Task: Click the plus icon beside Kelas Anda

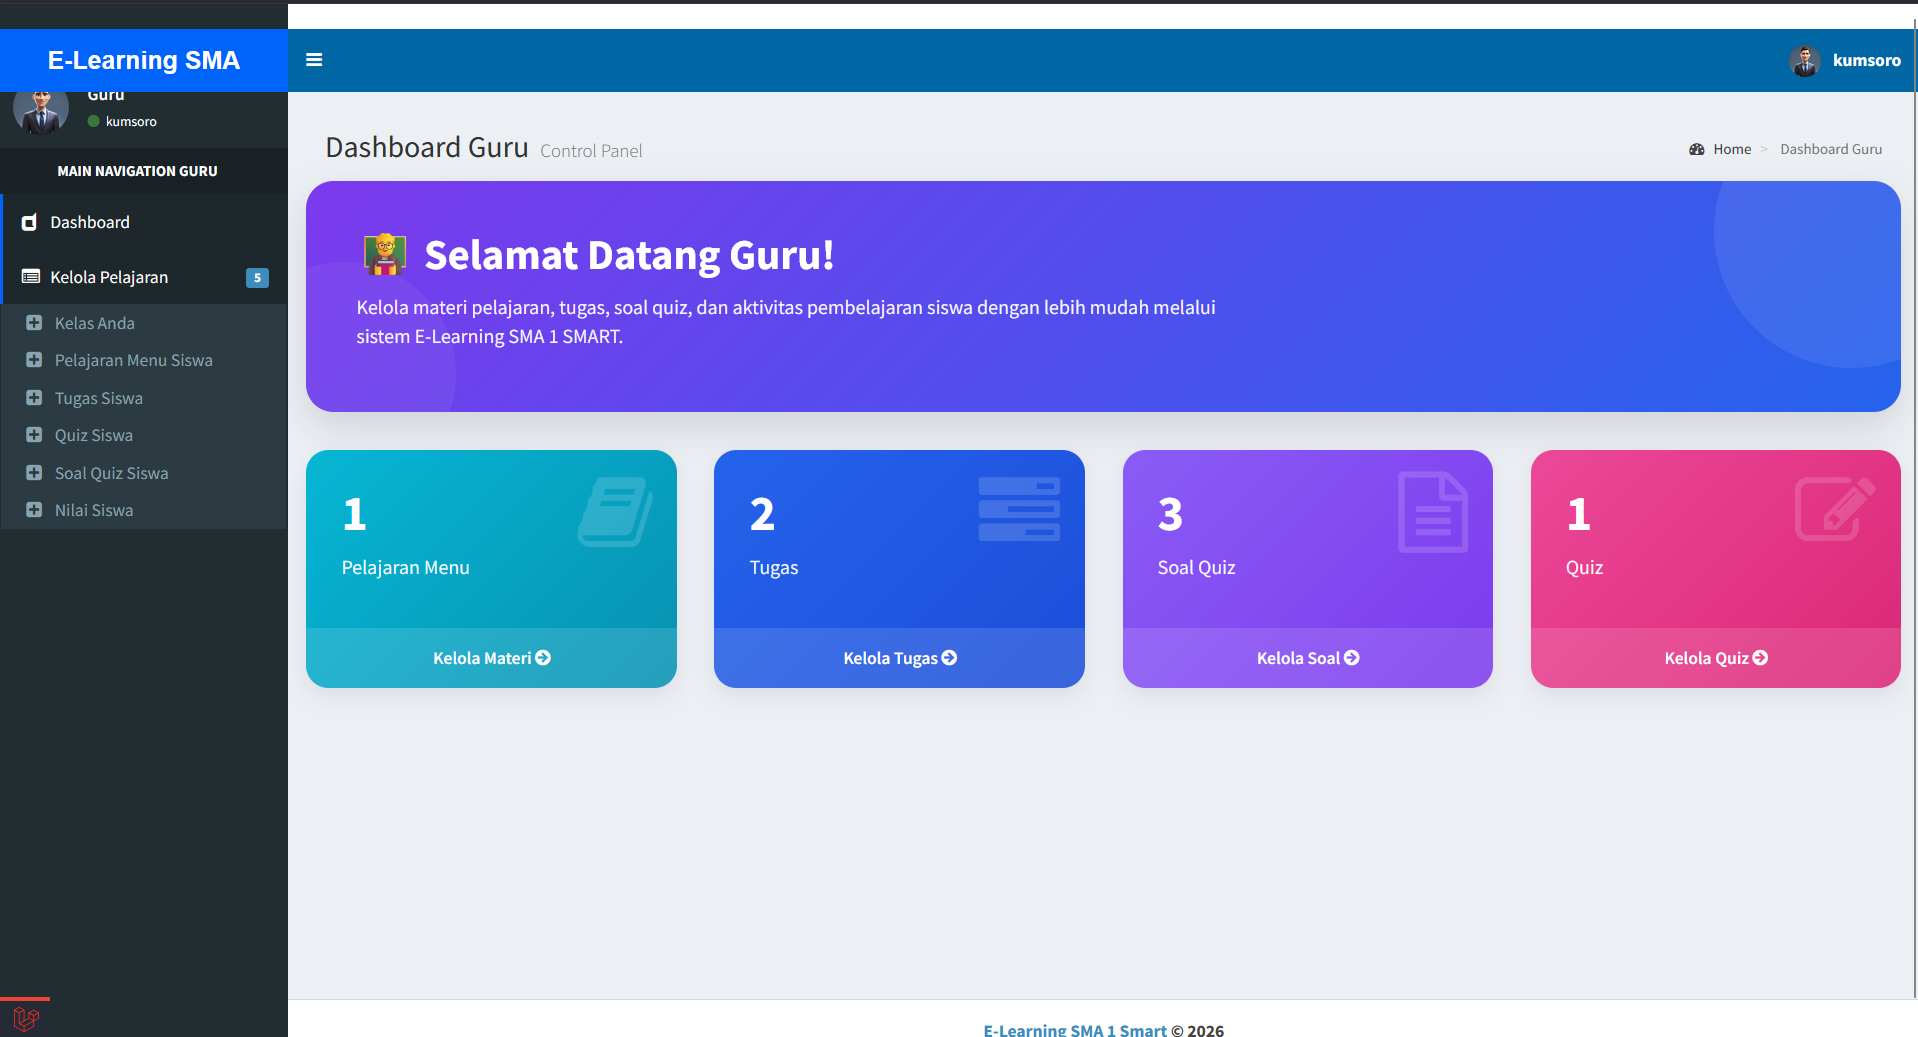Action: coord(34,323)
